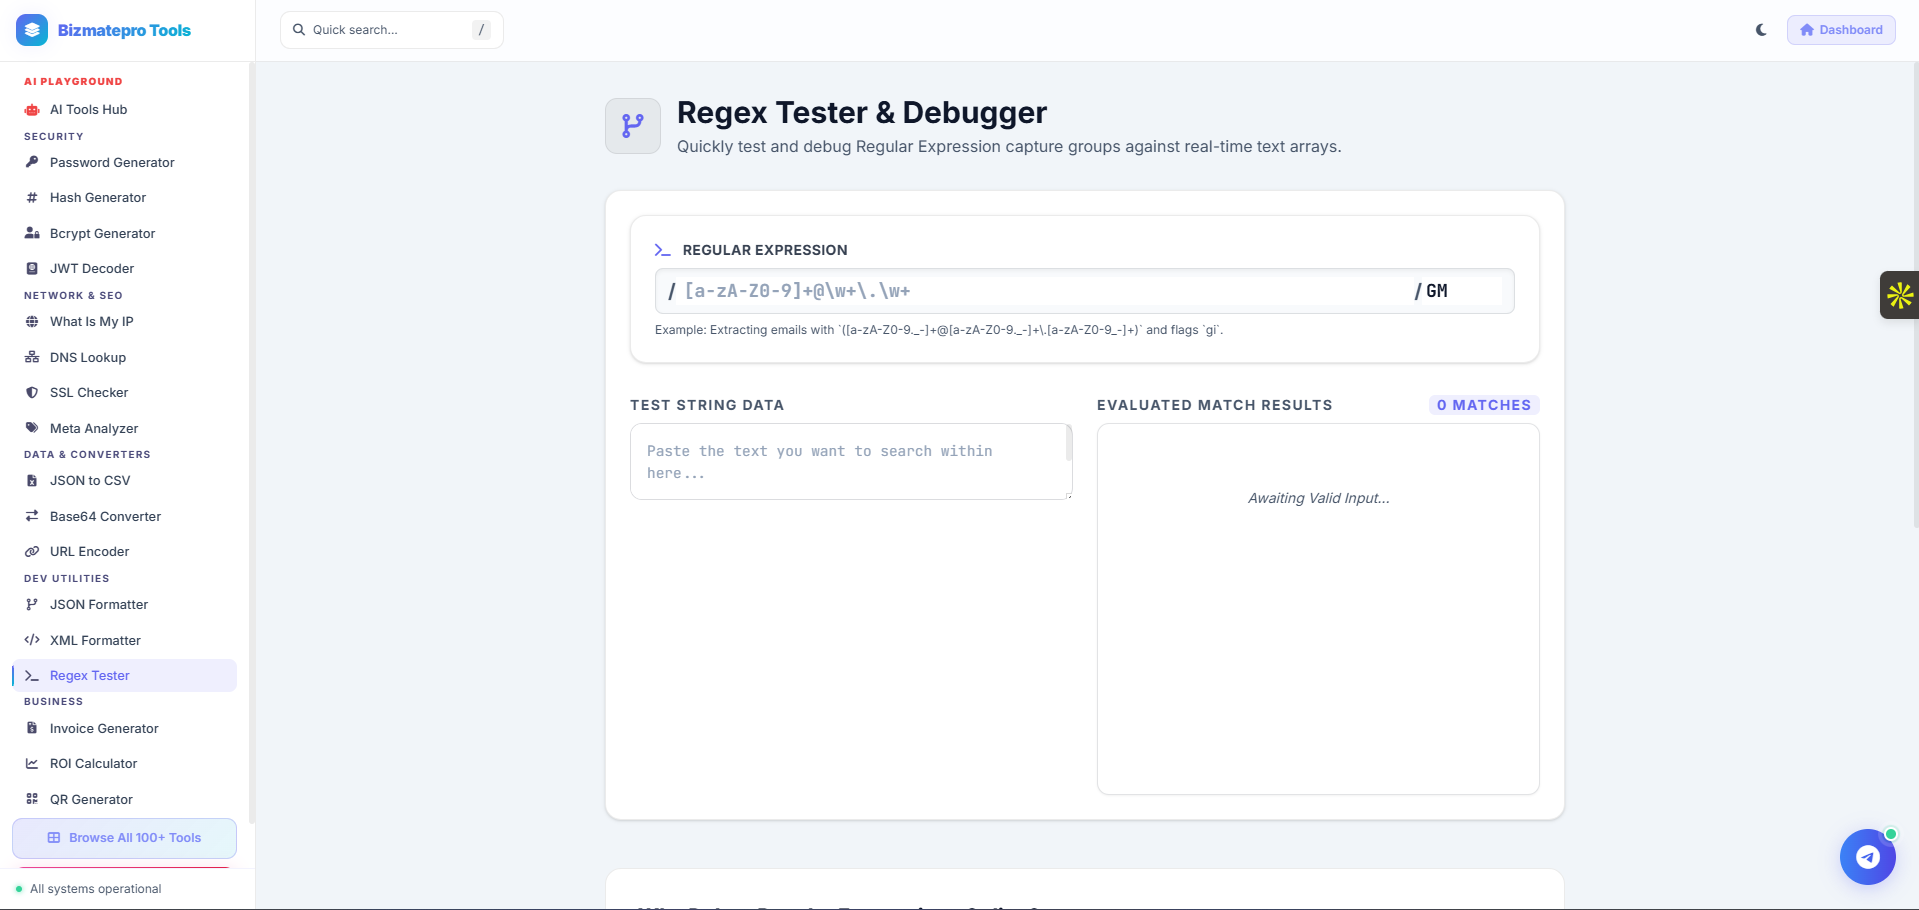This screenshot has height=910, width=1919.
Task: Click the XML Formatter sidebar label
Action: click(95, 640)
